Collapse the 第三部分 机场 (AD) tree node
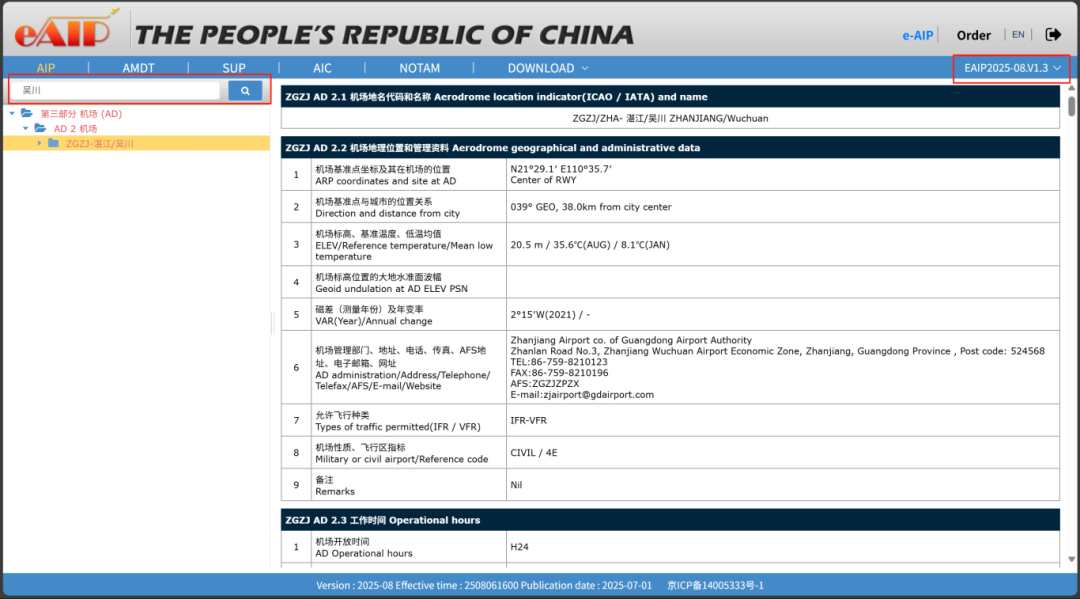The height and width of the screenshot is (599, 1080). [x=12, y=114]
